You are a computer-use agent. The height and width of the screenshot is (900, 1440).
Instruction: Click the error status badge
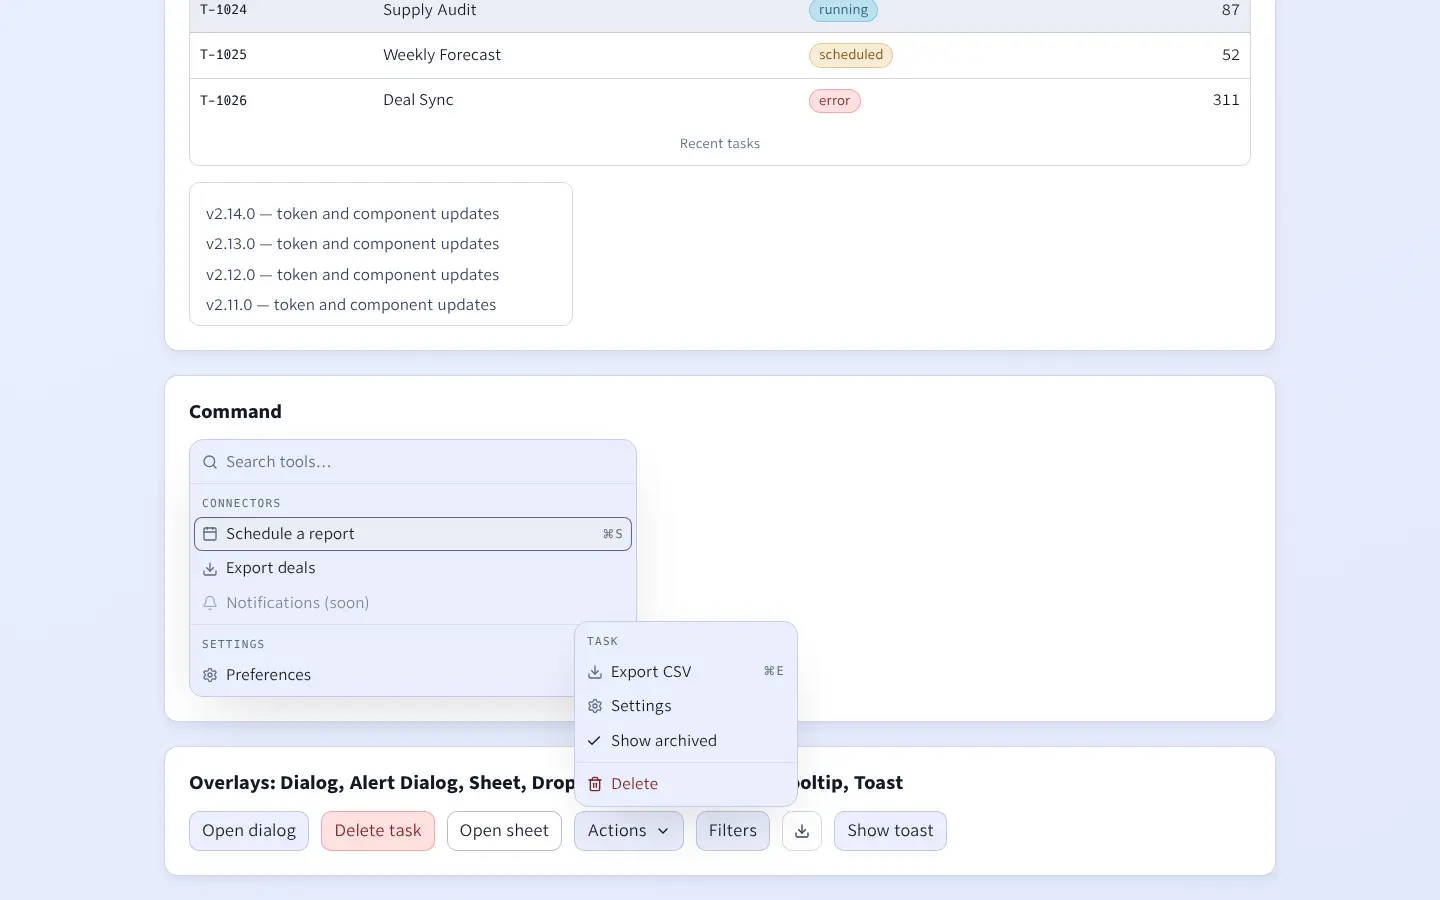point(834,101)
